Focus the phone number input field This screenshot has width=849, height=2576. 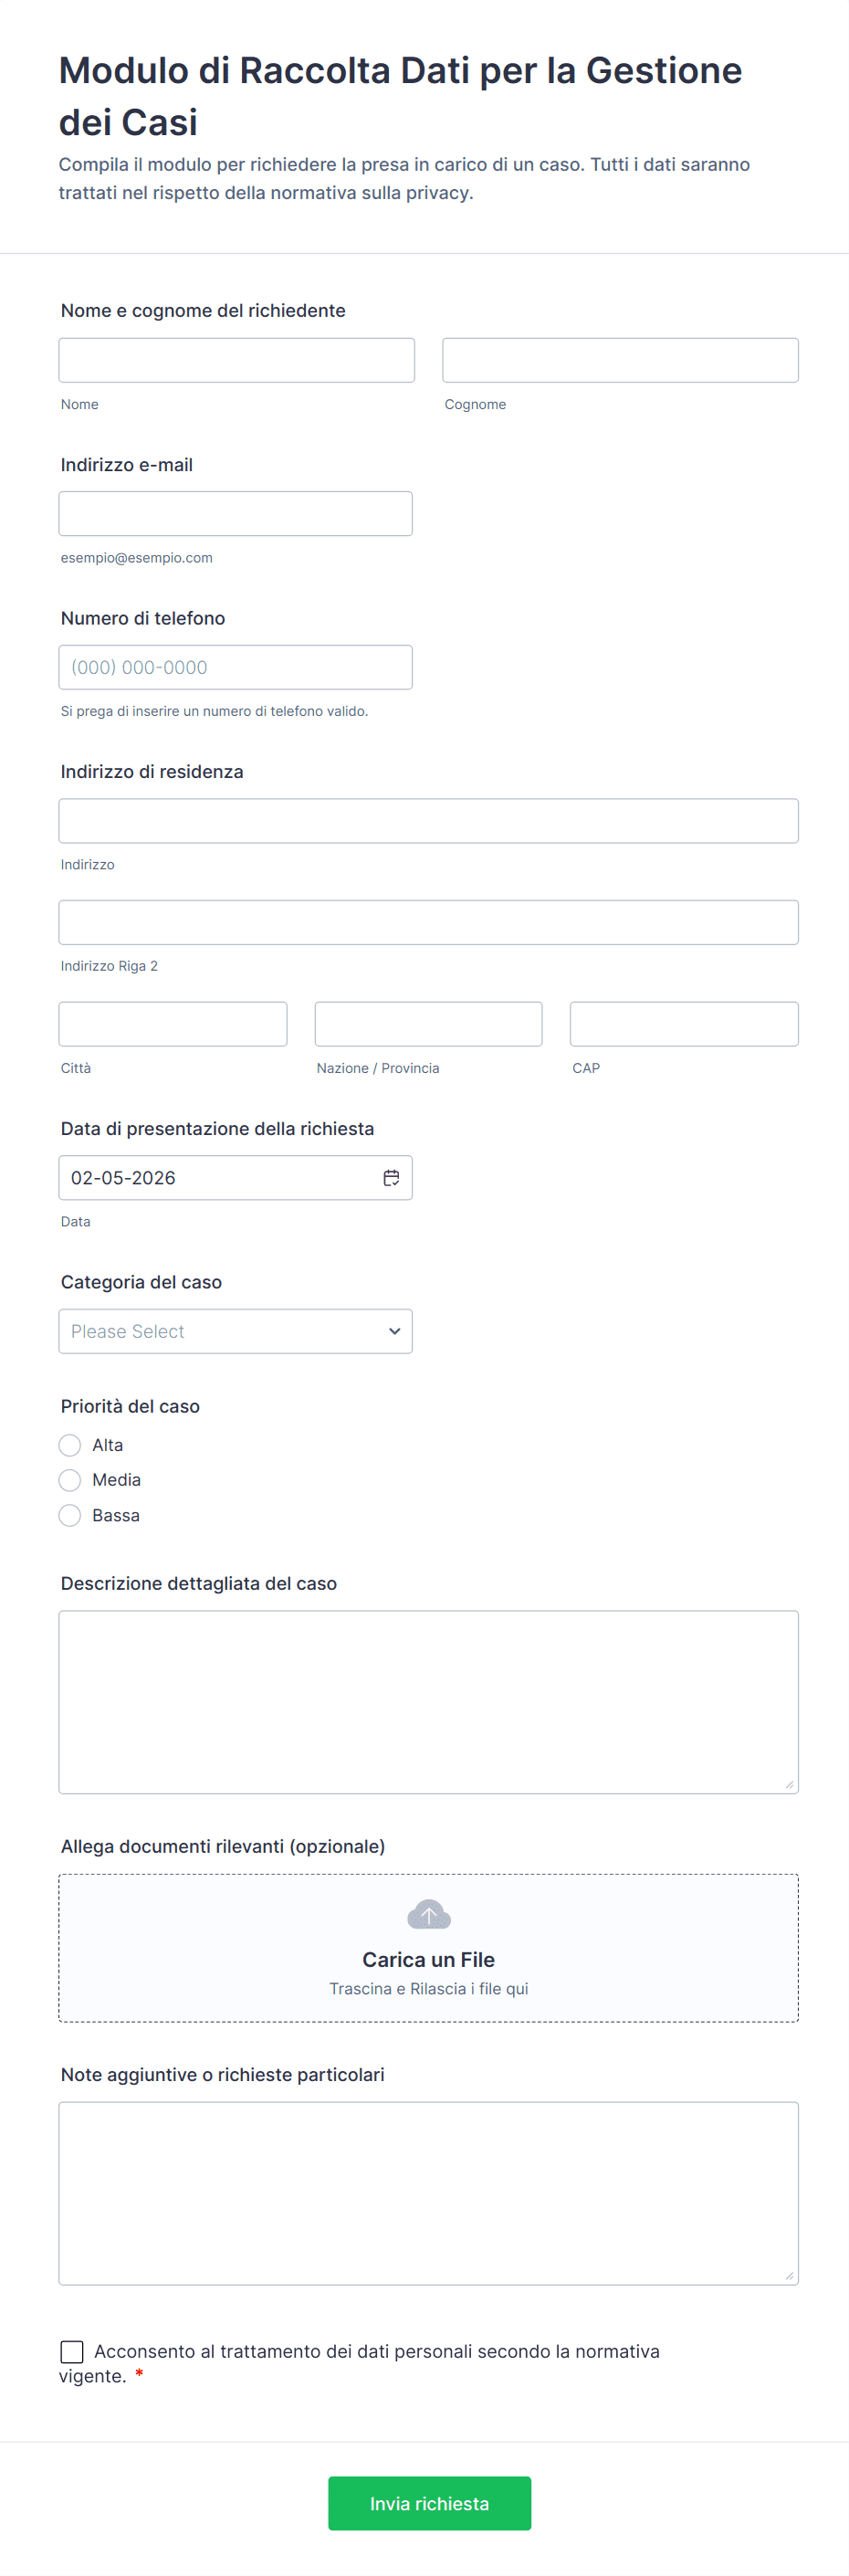click(x=235, y=667)
